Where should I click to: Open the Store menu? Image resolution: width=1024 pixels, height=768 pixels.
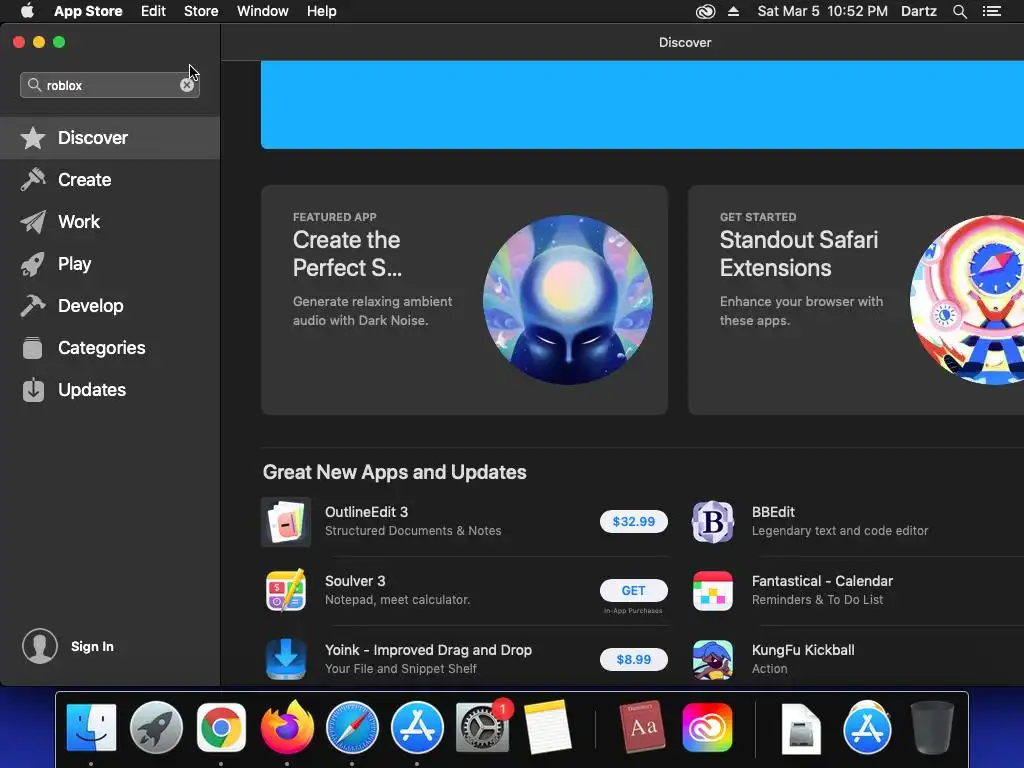201,11
